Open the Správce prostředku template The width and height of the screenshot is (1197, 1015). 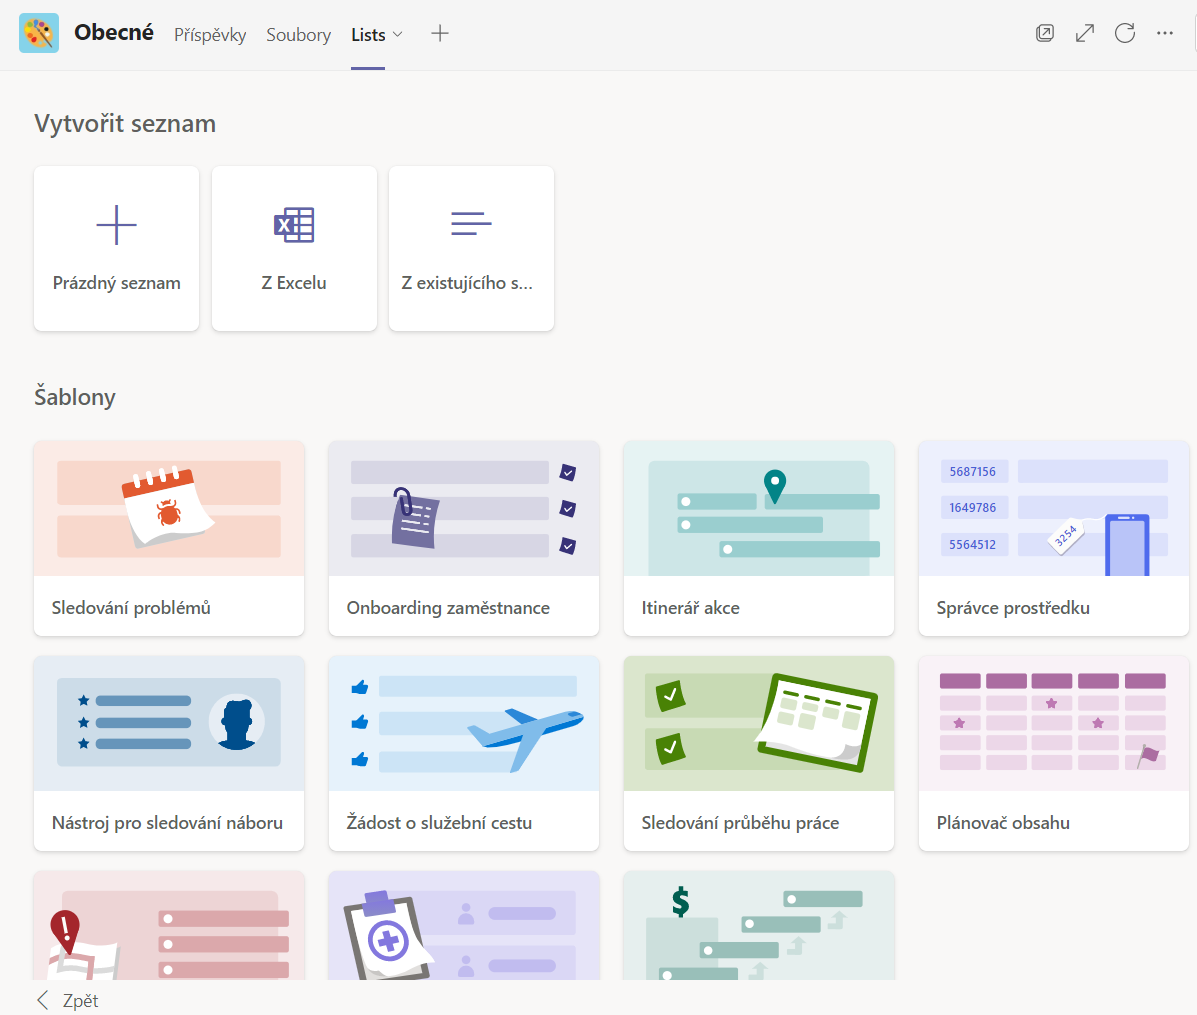(x=1054, y=538)
